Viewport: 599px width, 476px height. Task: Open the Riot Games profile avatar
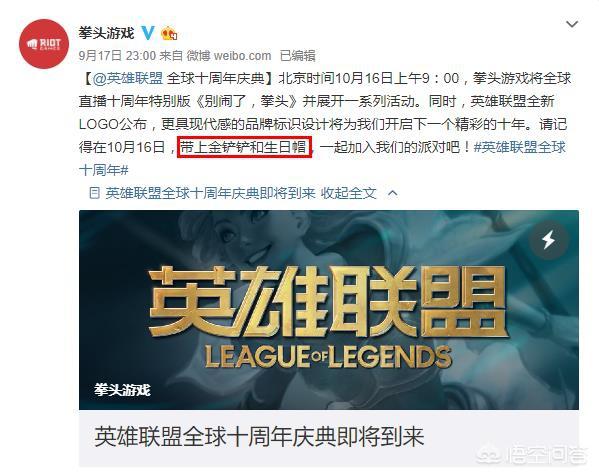click(x=44, y=44)
